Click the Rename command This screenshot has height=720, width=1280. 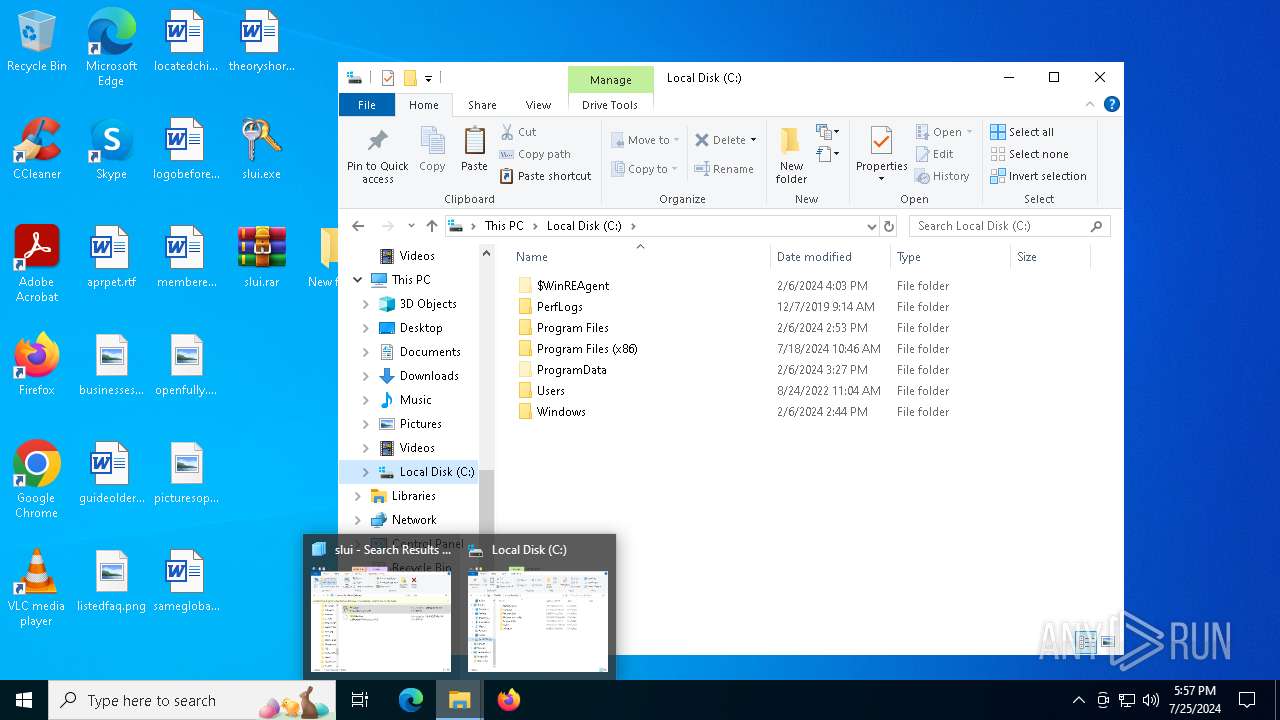click(724, 169)
